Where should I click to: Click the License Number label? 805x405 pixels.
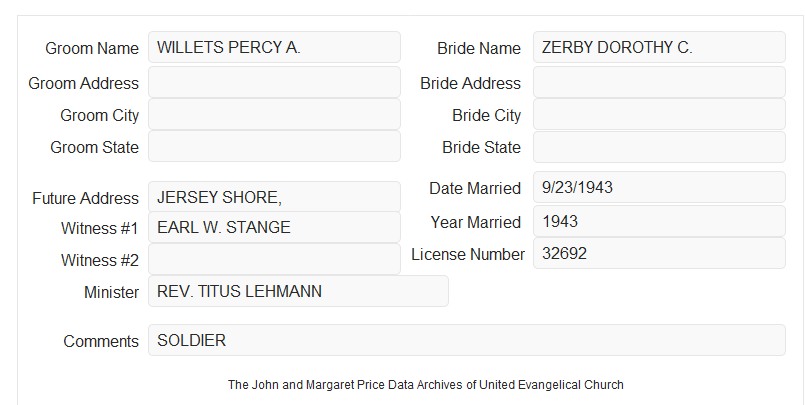point(468,255)
